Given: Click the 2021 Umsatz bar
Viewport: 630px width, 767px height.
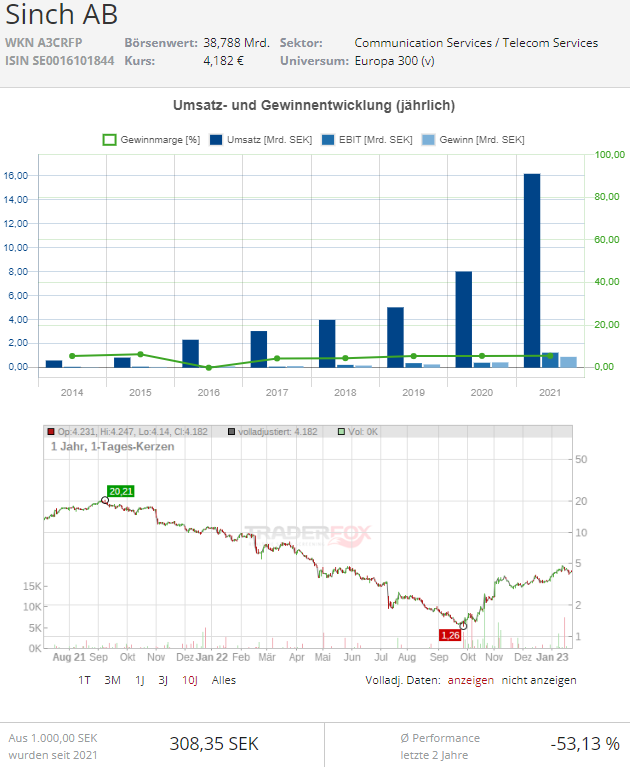Looking at the screenshot, I should pyautogui.click(x=532, y=271).
